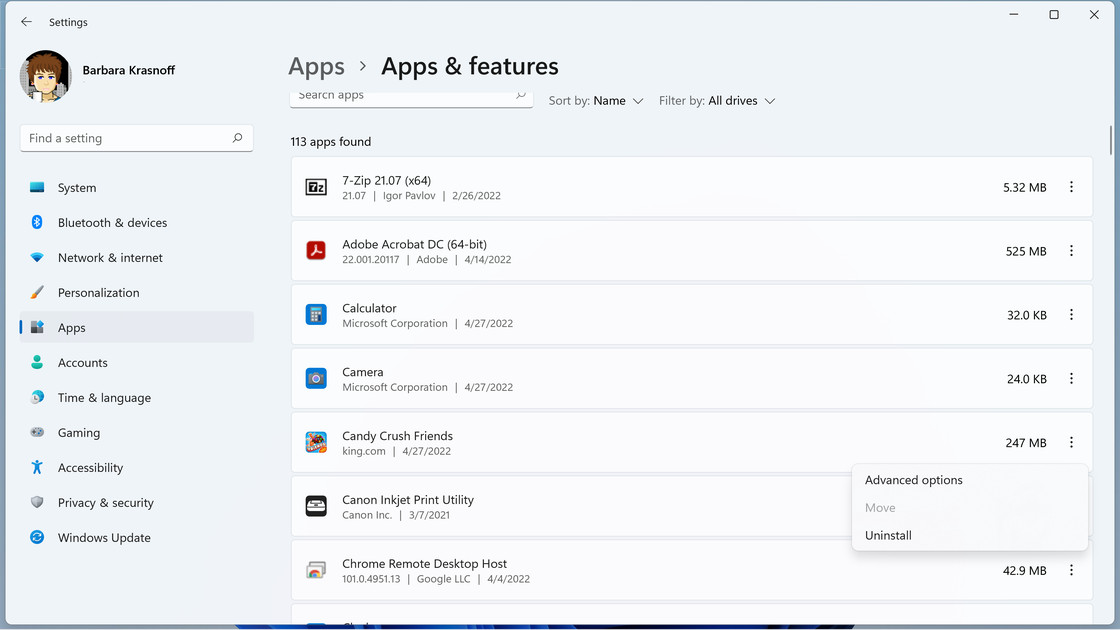
Task: Open the Sort by Name dropdown
Action: [x=596, y=101]
